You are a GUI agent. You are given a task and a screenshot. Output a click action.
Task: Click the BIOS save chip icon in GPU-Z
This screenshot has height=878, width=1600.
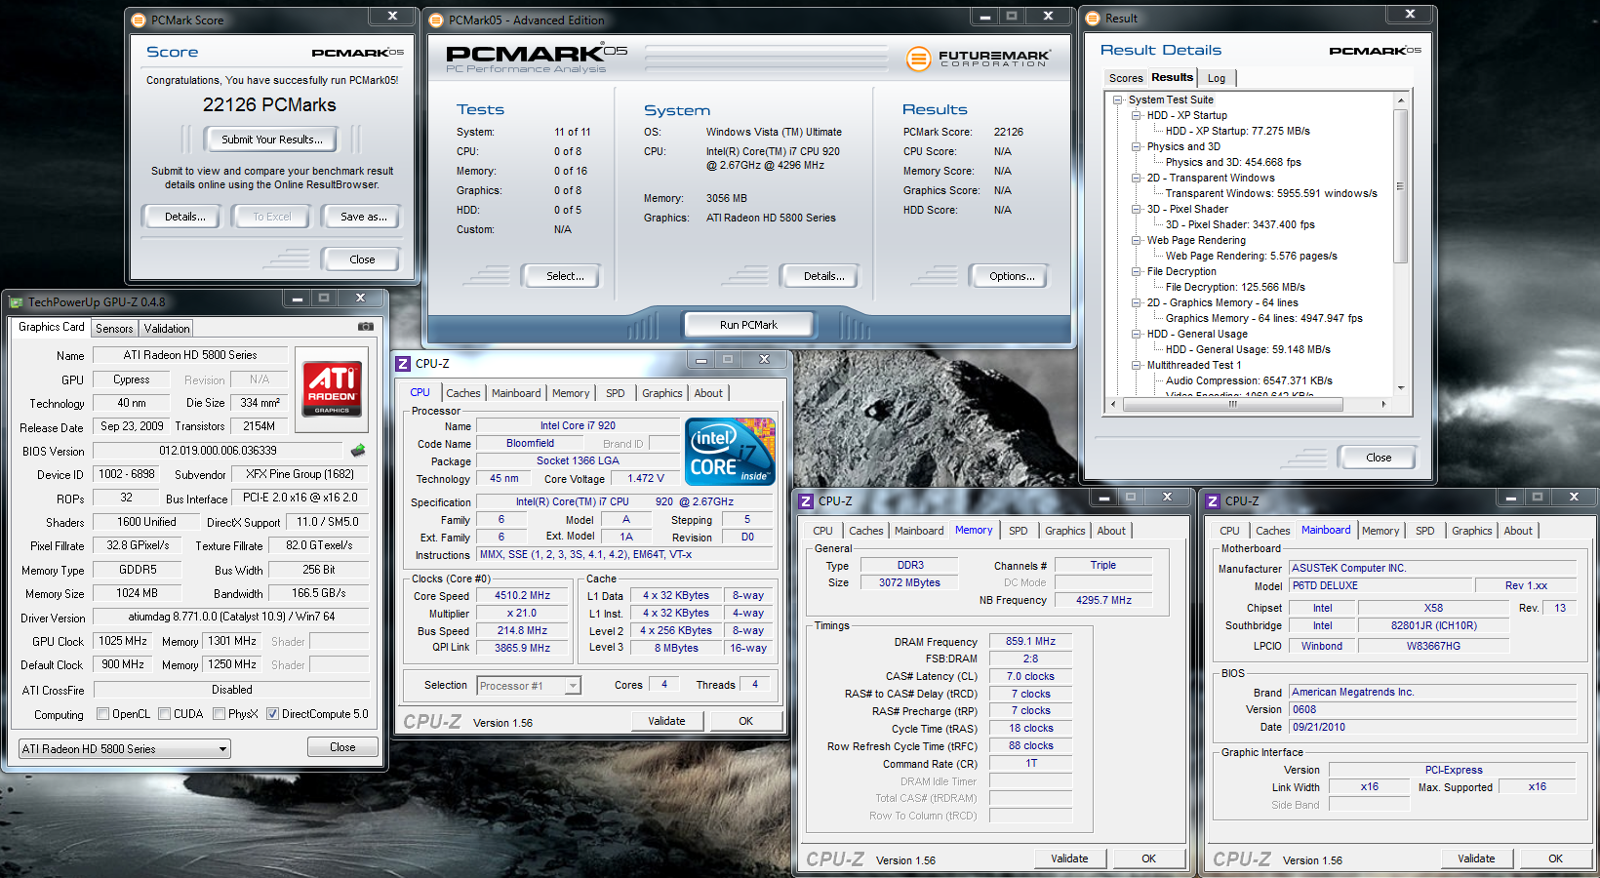point(358,451)
